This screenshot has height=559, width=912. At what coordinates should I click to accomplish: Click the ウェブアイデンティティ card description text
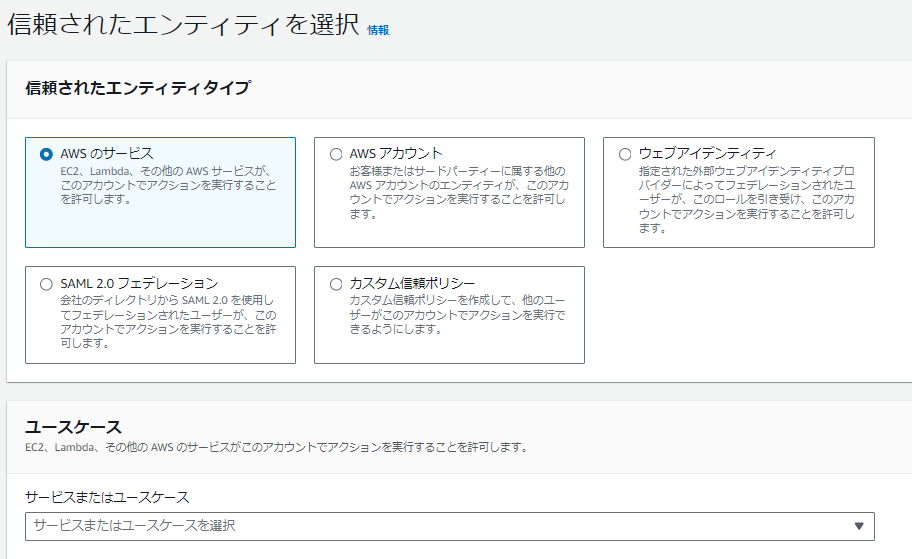pos(747,200)
